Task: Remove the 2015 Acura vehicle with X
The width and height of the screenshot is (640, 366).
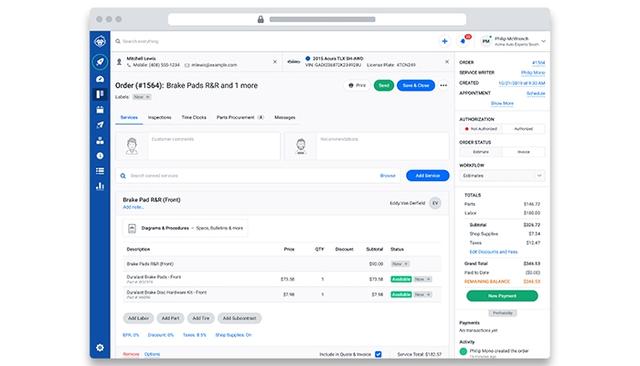Action: (x=447, y=62)
